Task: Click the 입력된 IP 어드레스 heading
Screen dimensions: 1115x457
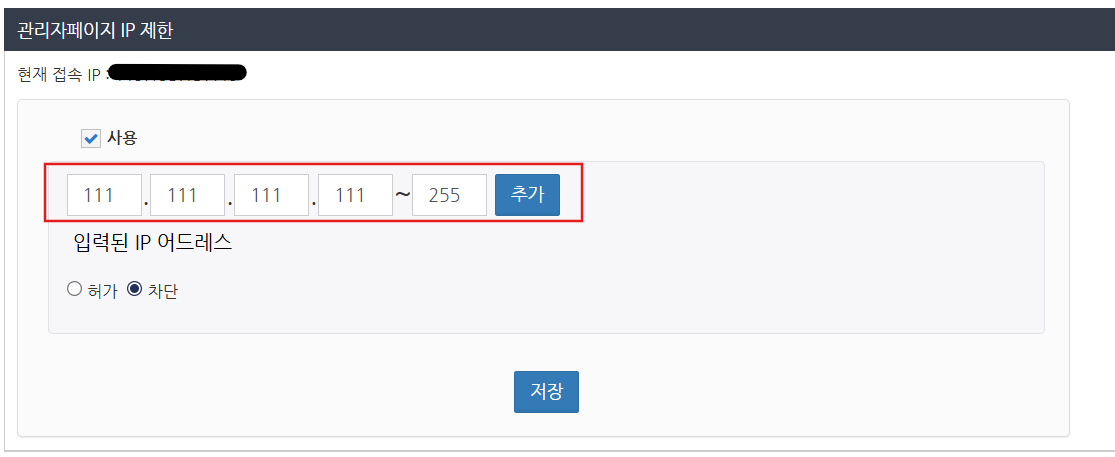Action: coord(153,243)
